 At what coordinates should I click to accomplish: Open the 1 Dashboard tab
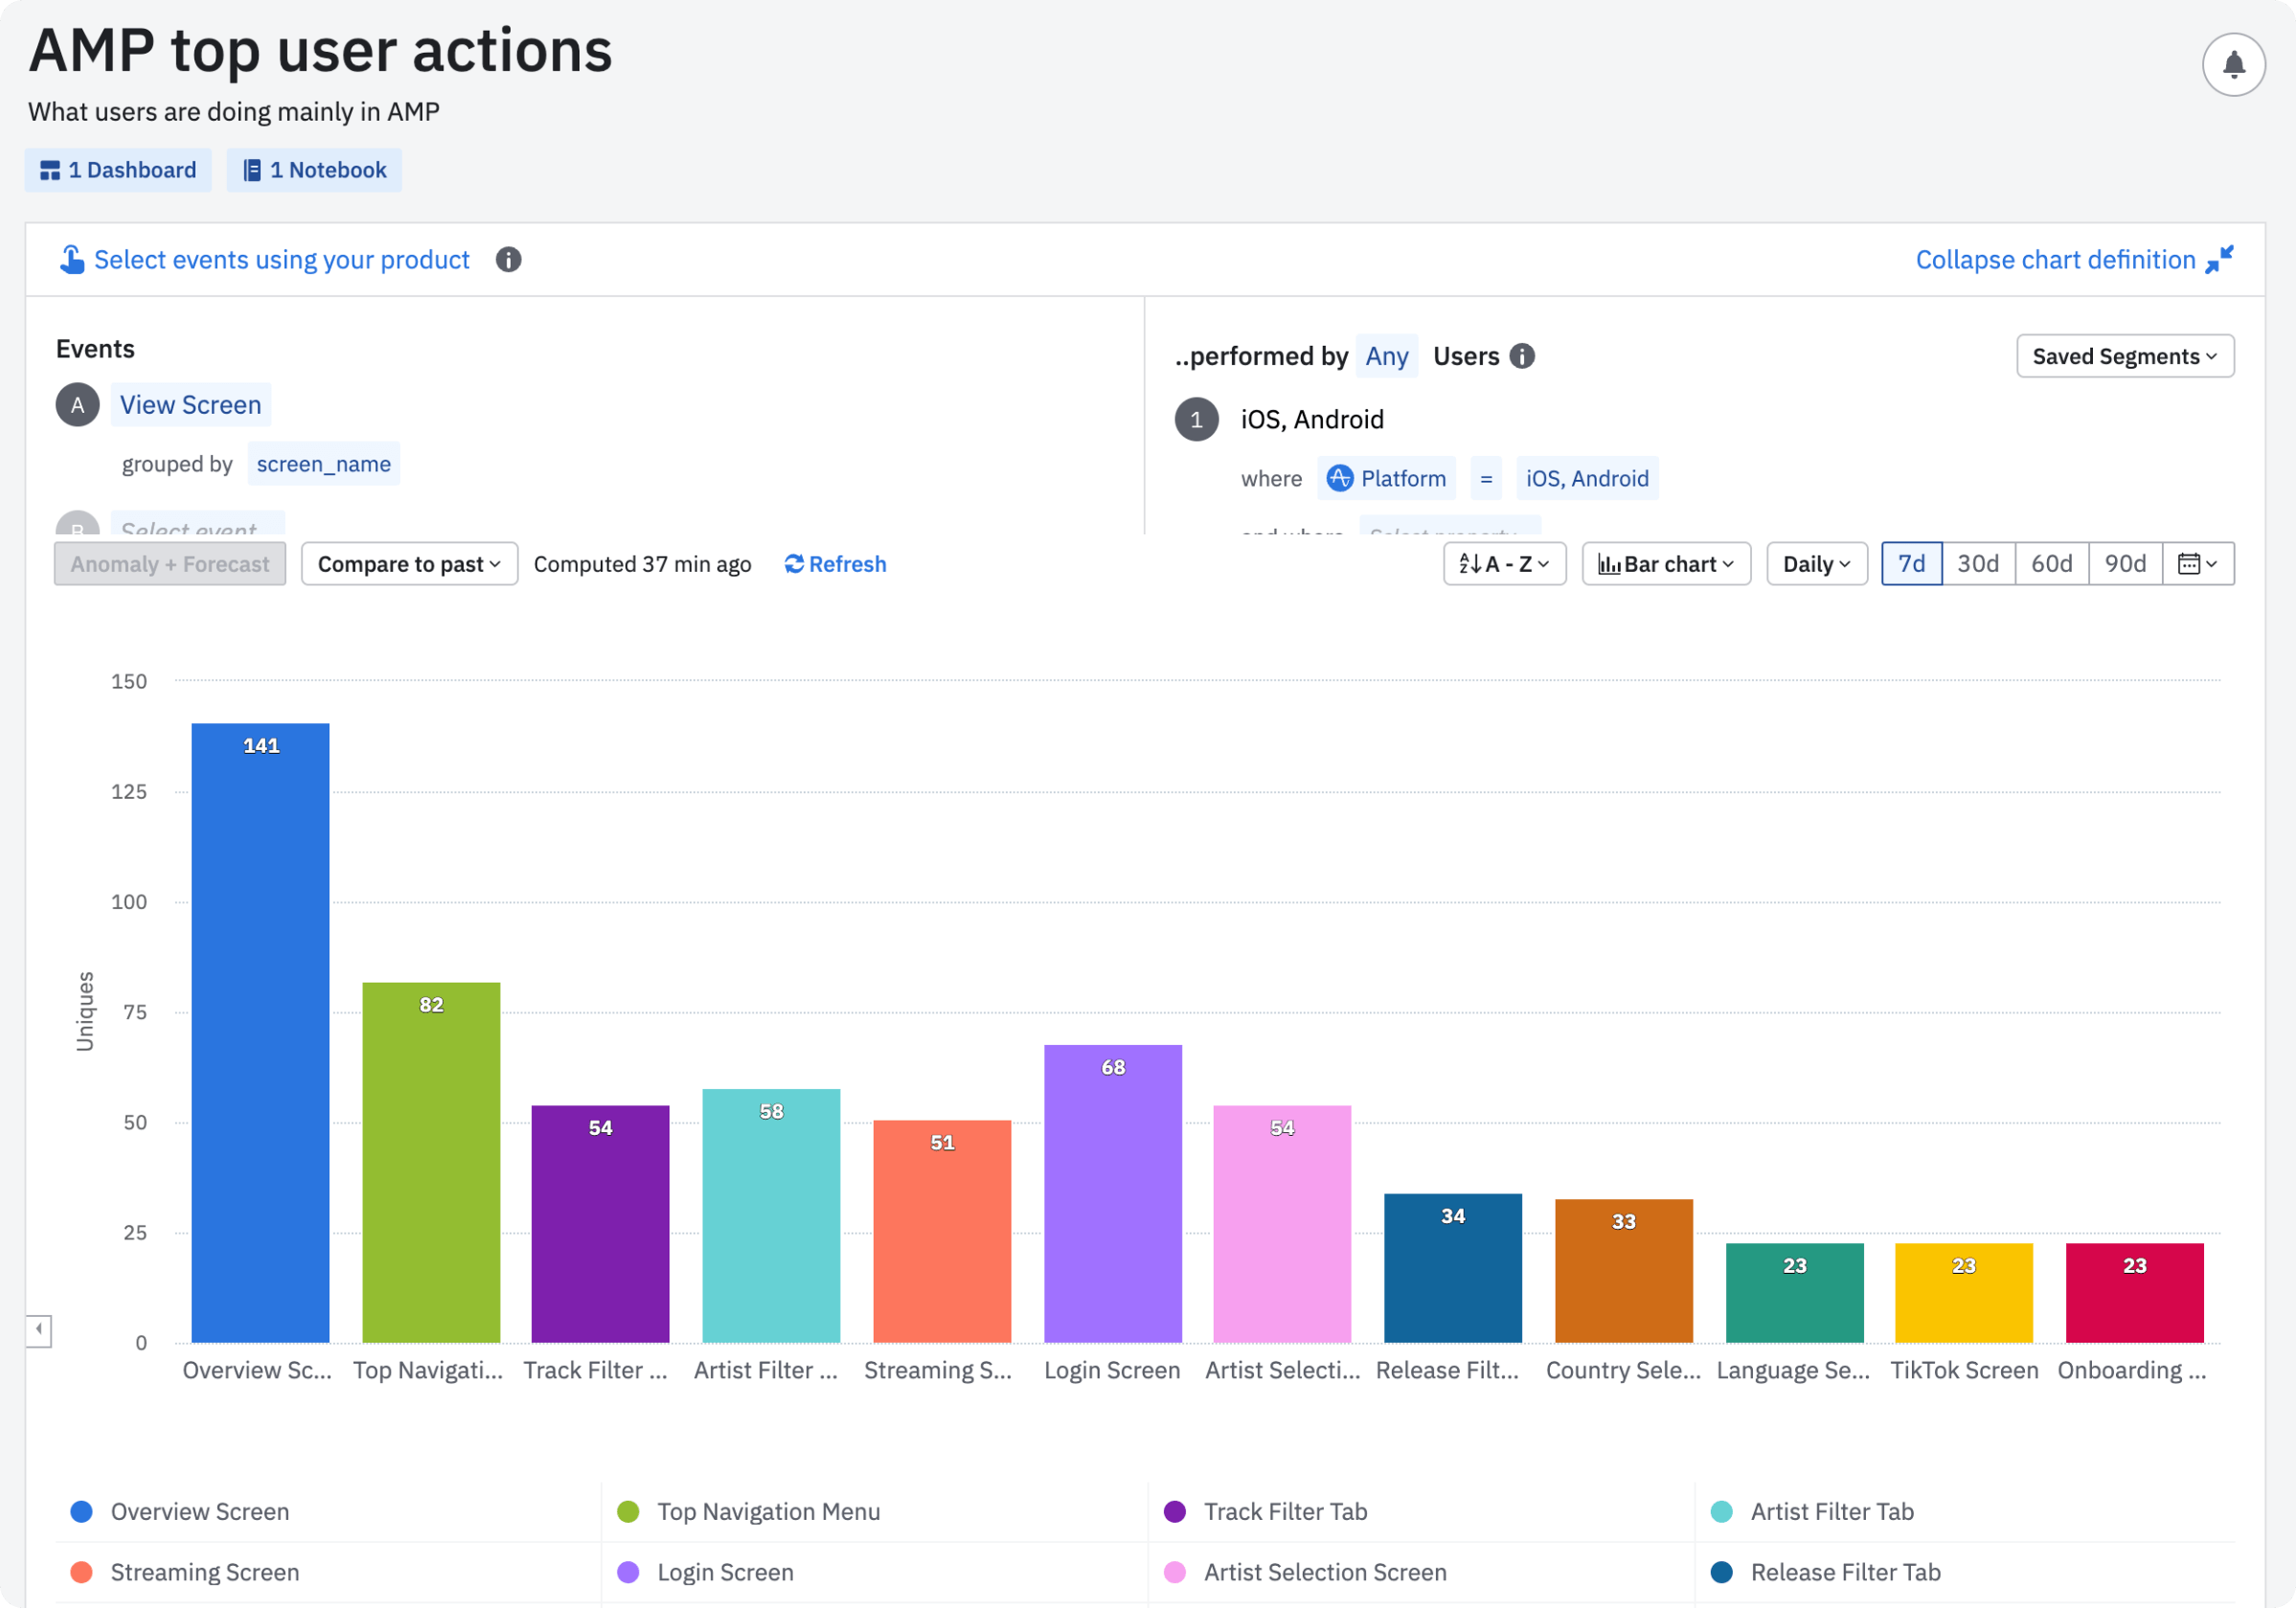coord(118,170)
